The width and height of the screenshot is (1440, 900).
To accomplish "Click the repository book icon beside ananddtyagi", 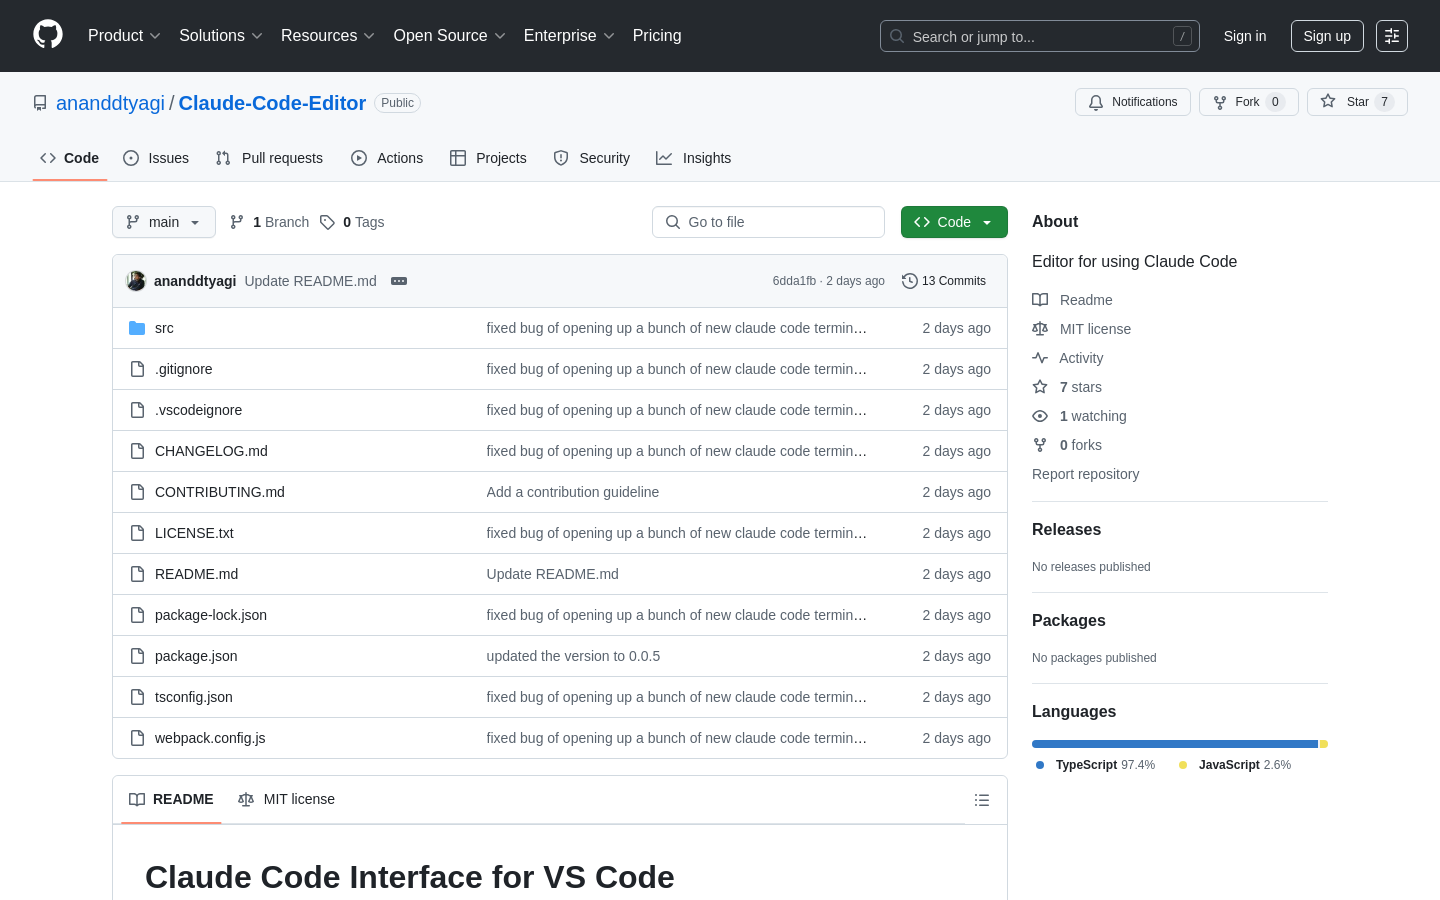I will point(40,103).
